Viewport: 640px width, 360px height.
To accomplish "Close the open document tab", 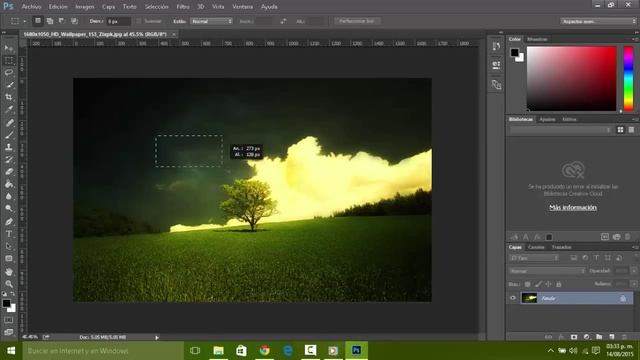I will point(173,35).
